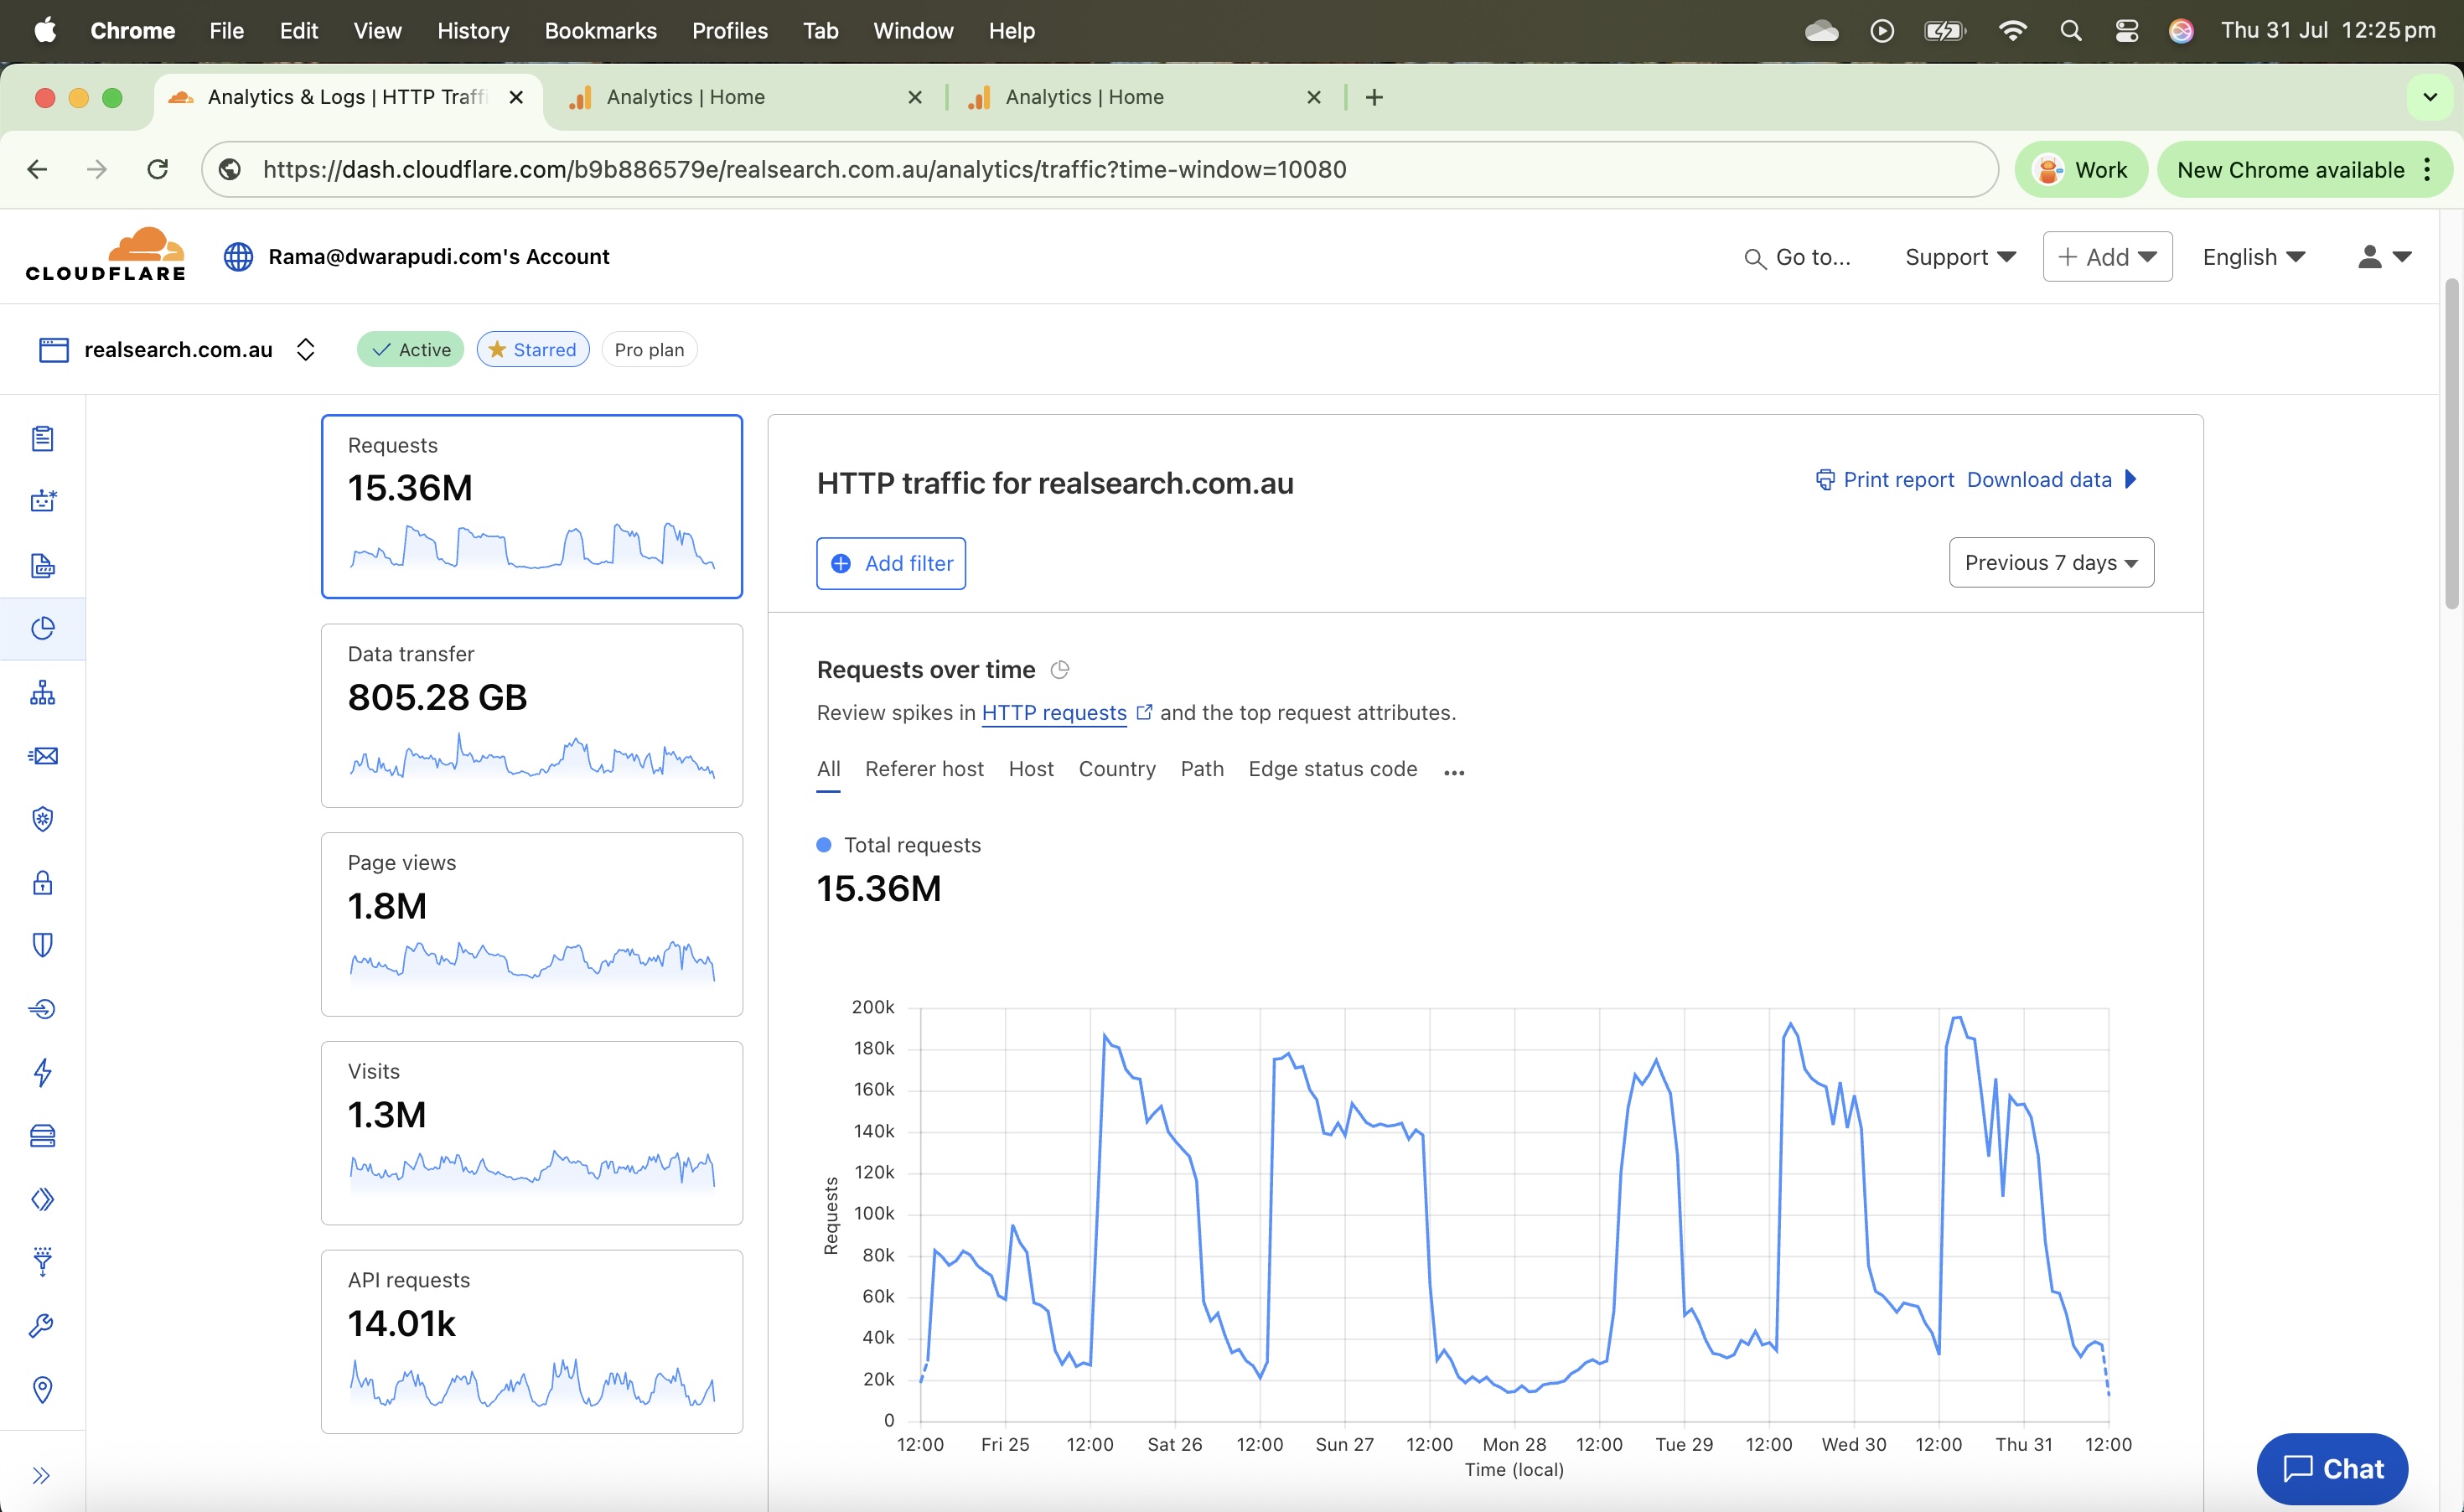Screen dimensions: 2464x1512
Task: Select the API requests 14.01k card
Action: [x=532, y=1342]
